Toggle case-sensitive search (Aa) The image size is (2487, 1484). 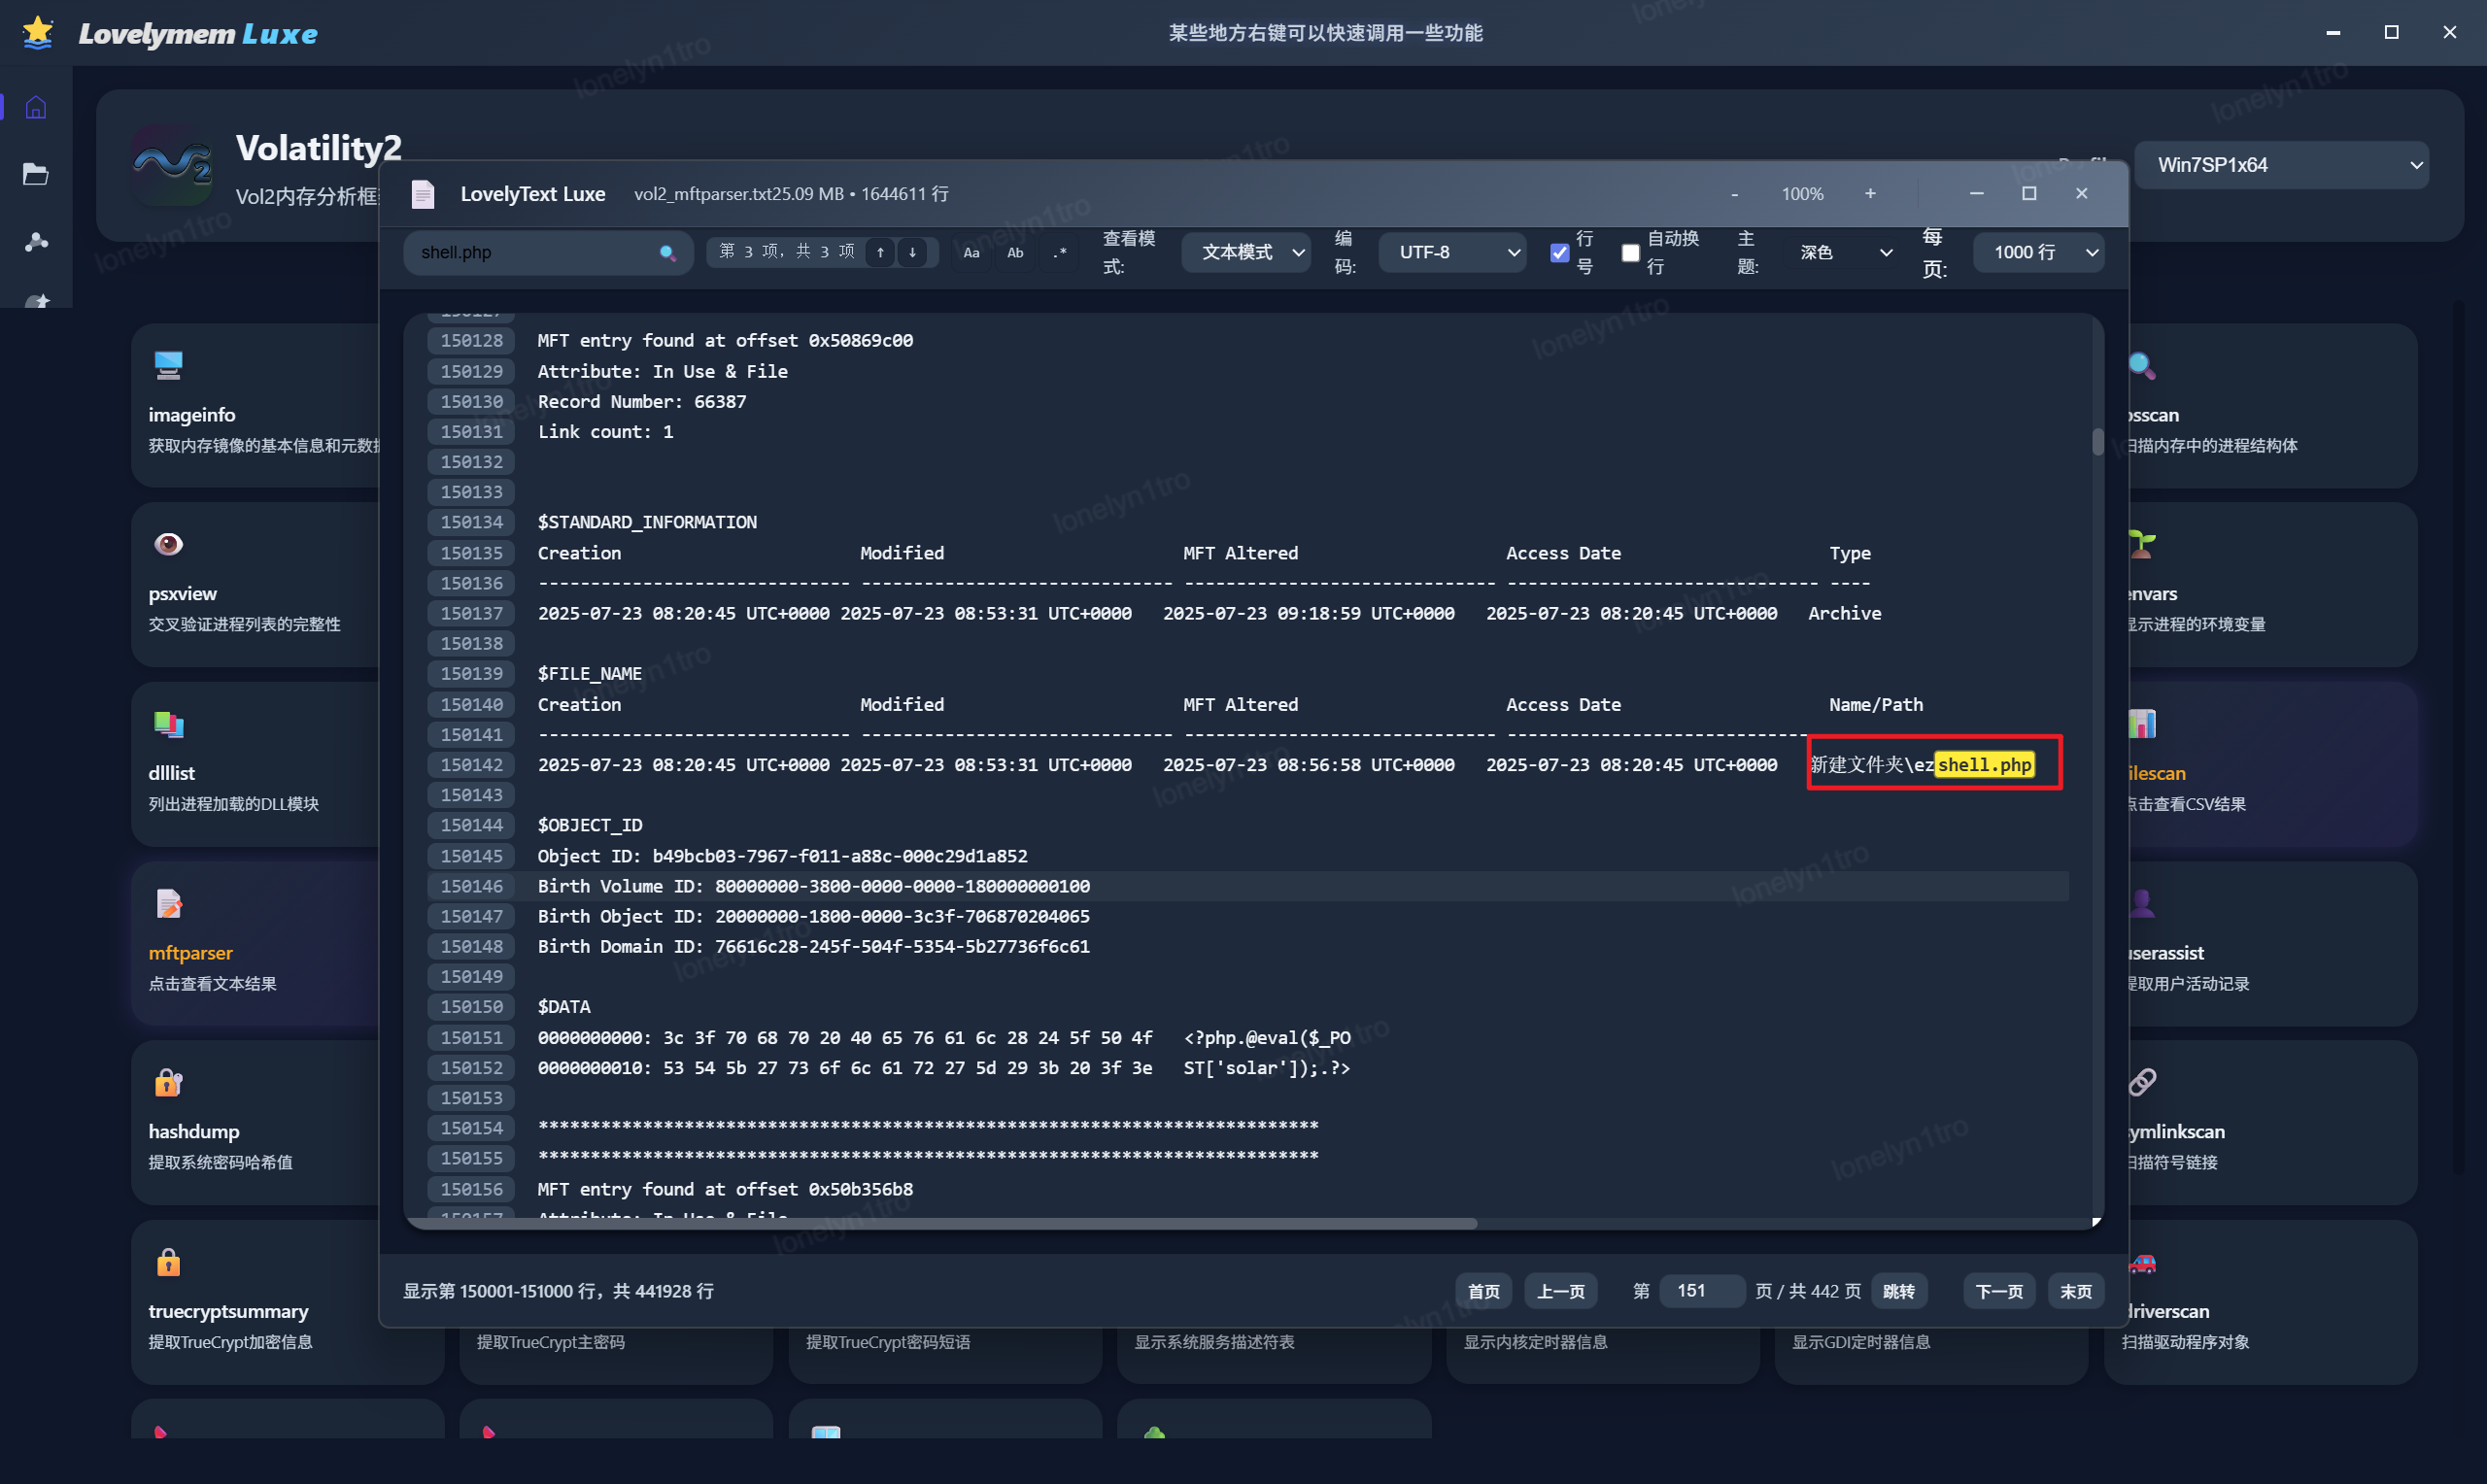[x=971, y=253]
